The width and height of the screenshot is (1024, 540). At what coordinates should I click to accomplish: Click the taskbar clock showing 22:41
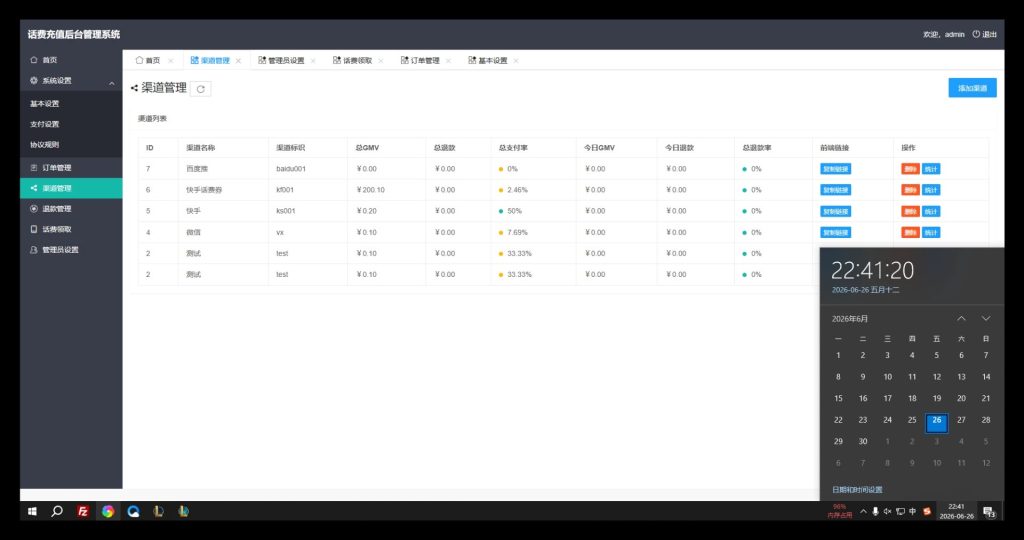click(x=956, y=511)
